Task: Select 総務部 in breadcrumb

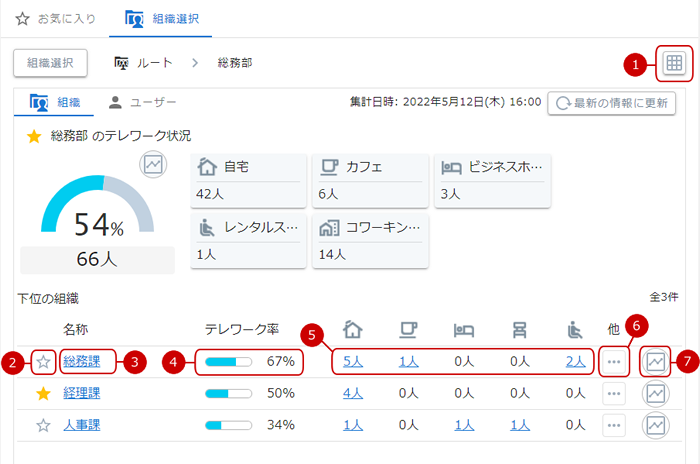Action: tap(235, 63)
